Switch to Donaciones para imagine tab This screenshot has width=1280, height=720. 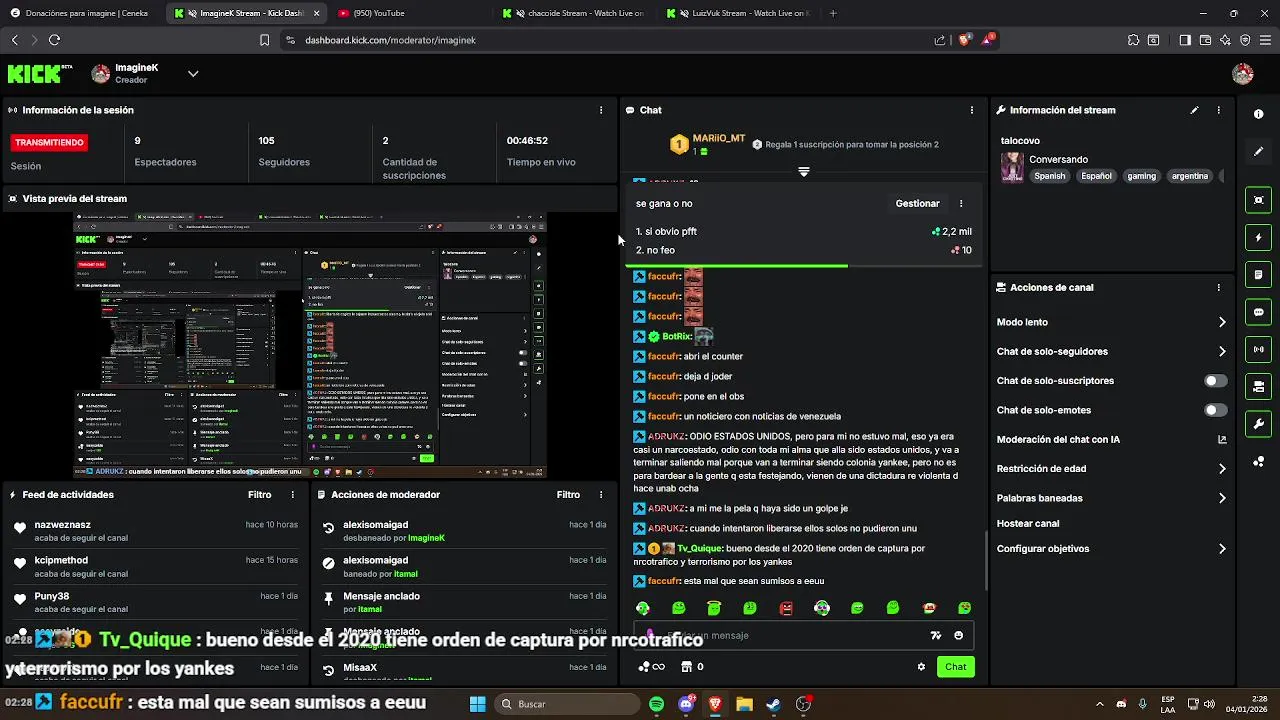(x=80, y=13)
